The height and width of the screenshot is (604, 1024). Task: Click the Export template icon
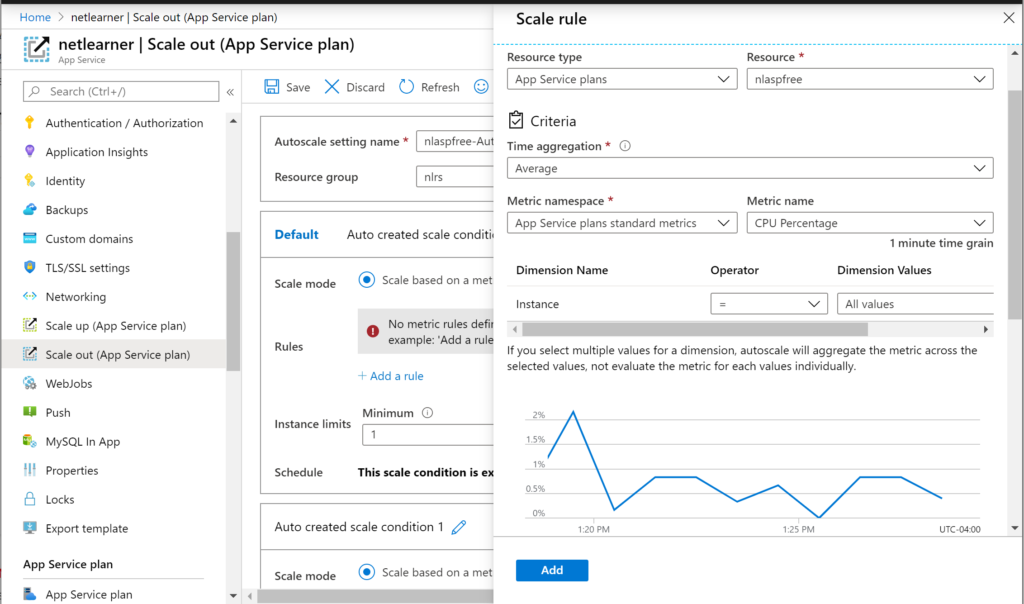(x=29, y=528)
